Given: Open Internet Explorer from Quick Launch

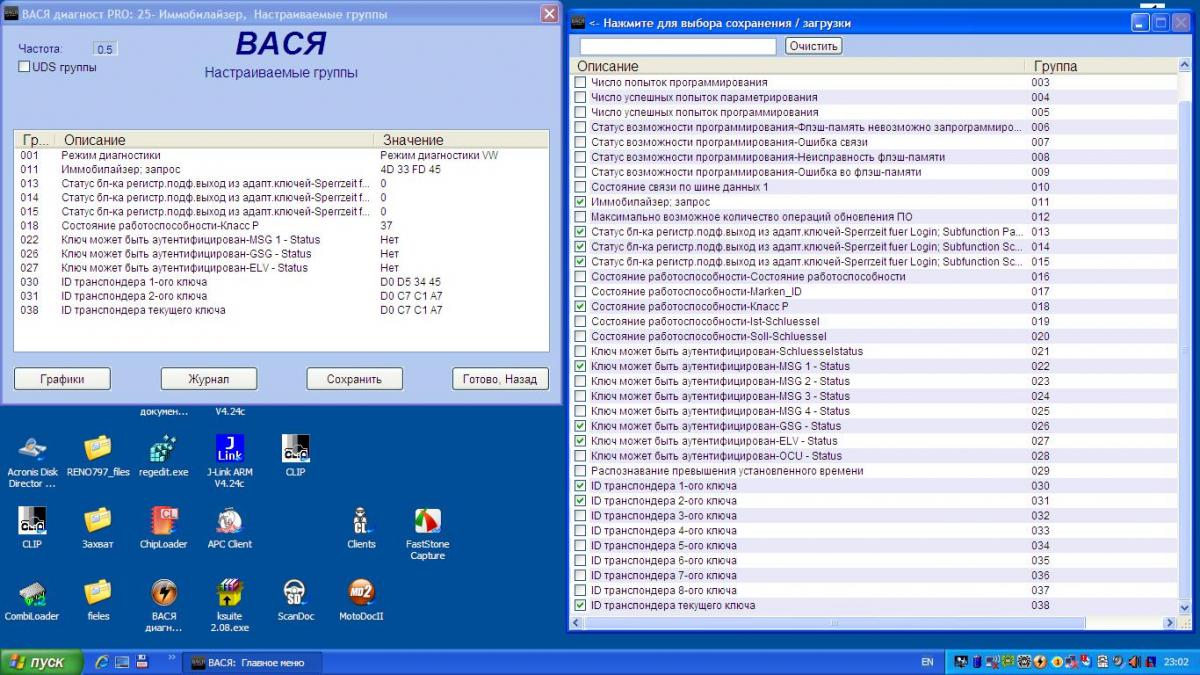Looking at the screenshot, I should tap(101, 662).
